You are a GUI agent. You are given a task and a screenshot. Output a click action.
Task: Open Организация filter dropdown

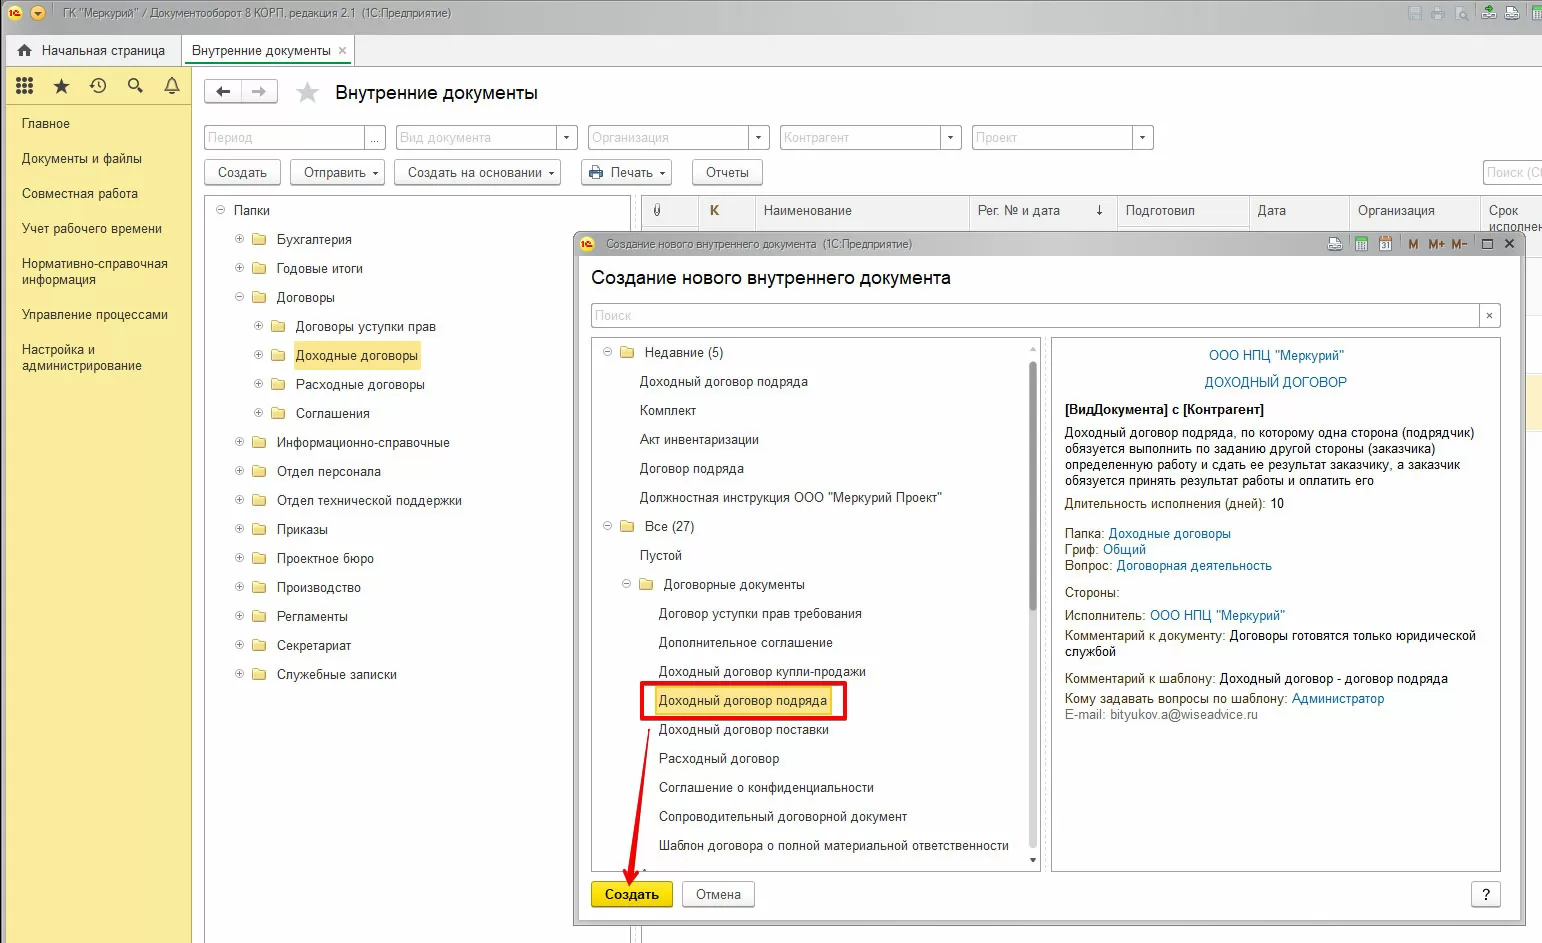[x=759, y=138]
